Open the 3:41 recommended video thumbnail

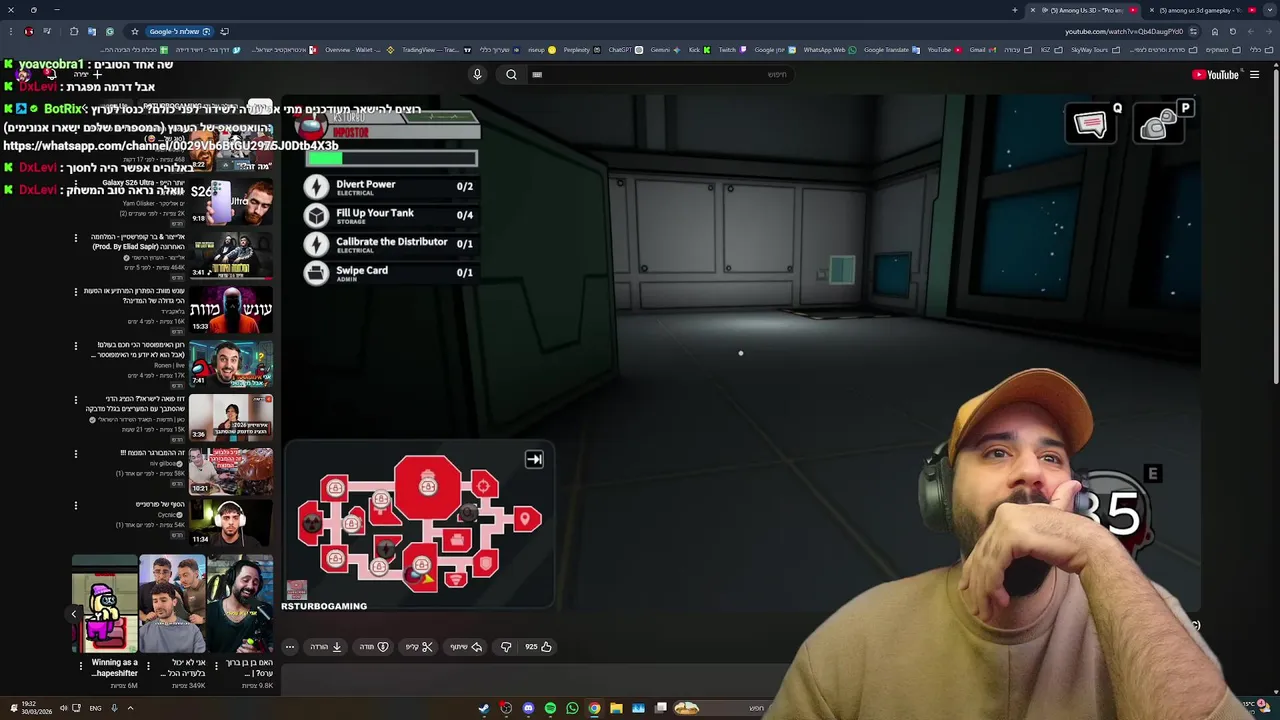[231, 255]
